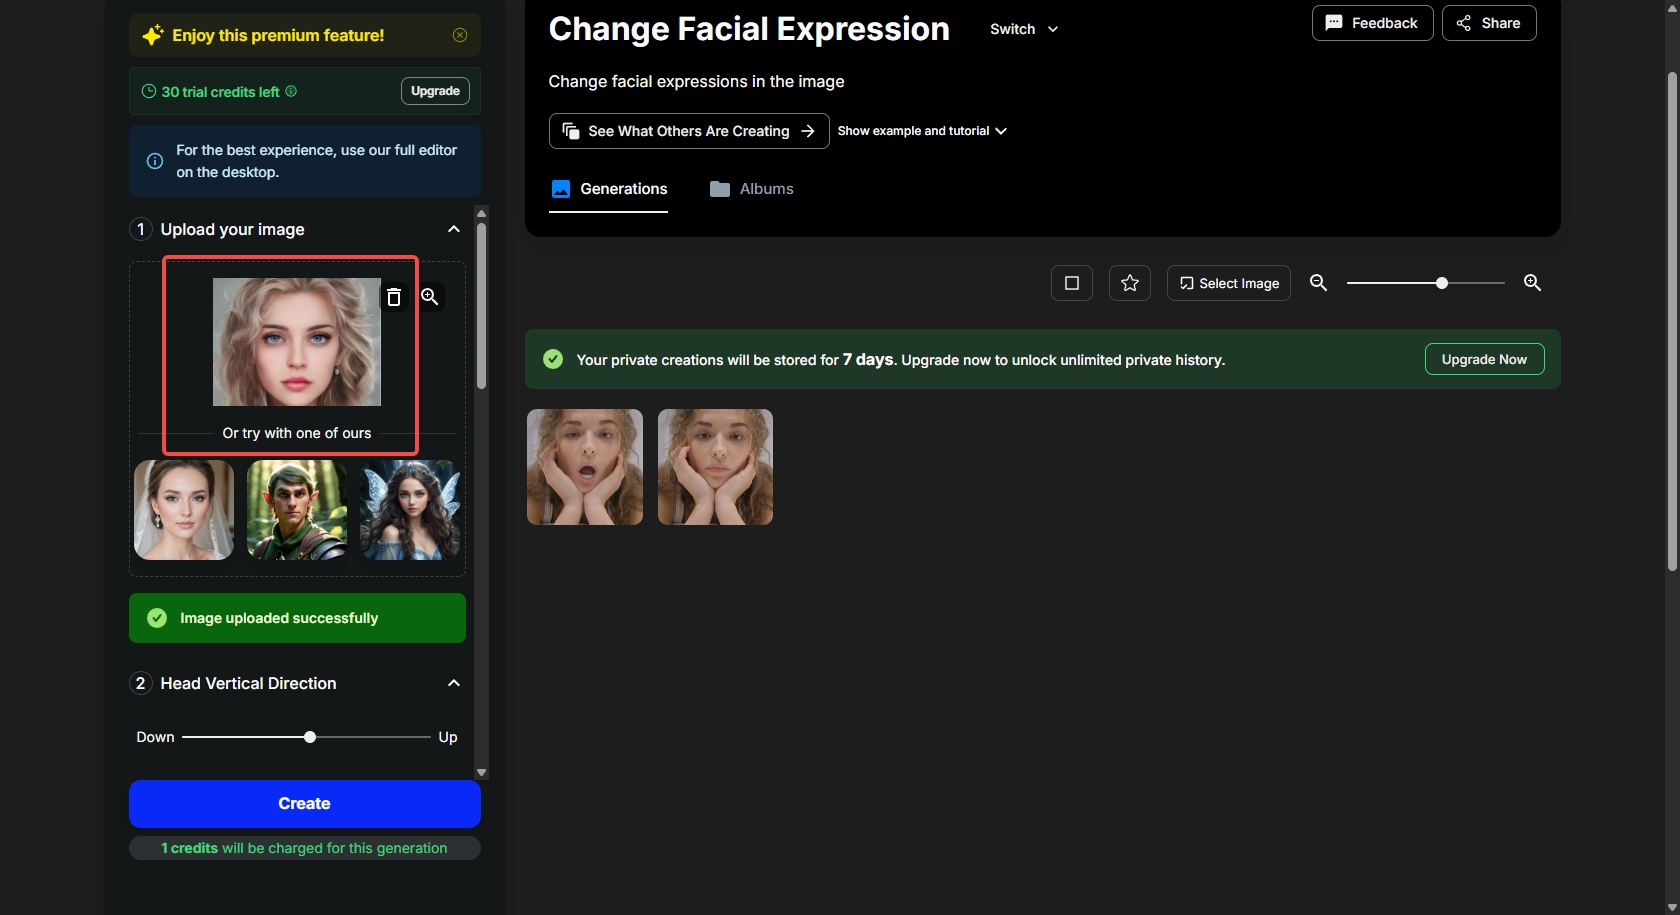Collapse the Upload your image section

coord(454,229)
